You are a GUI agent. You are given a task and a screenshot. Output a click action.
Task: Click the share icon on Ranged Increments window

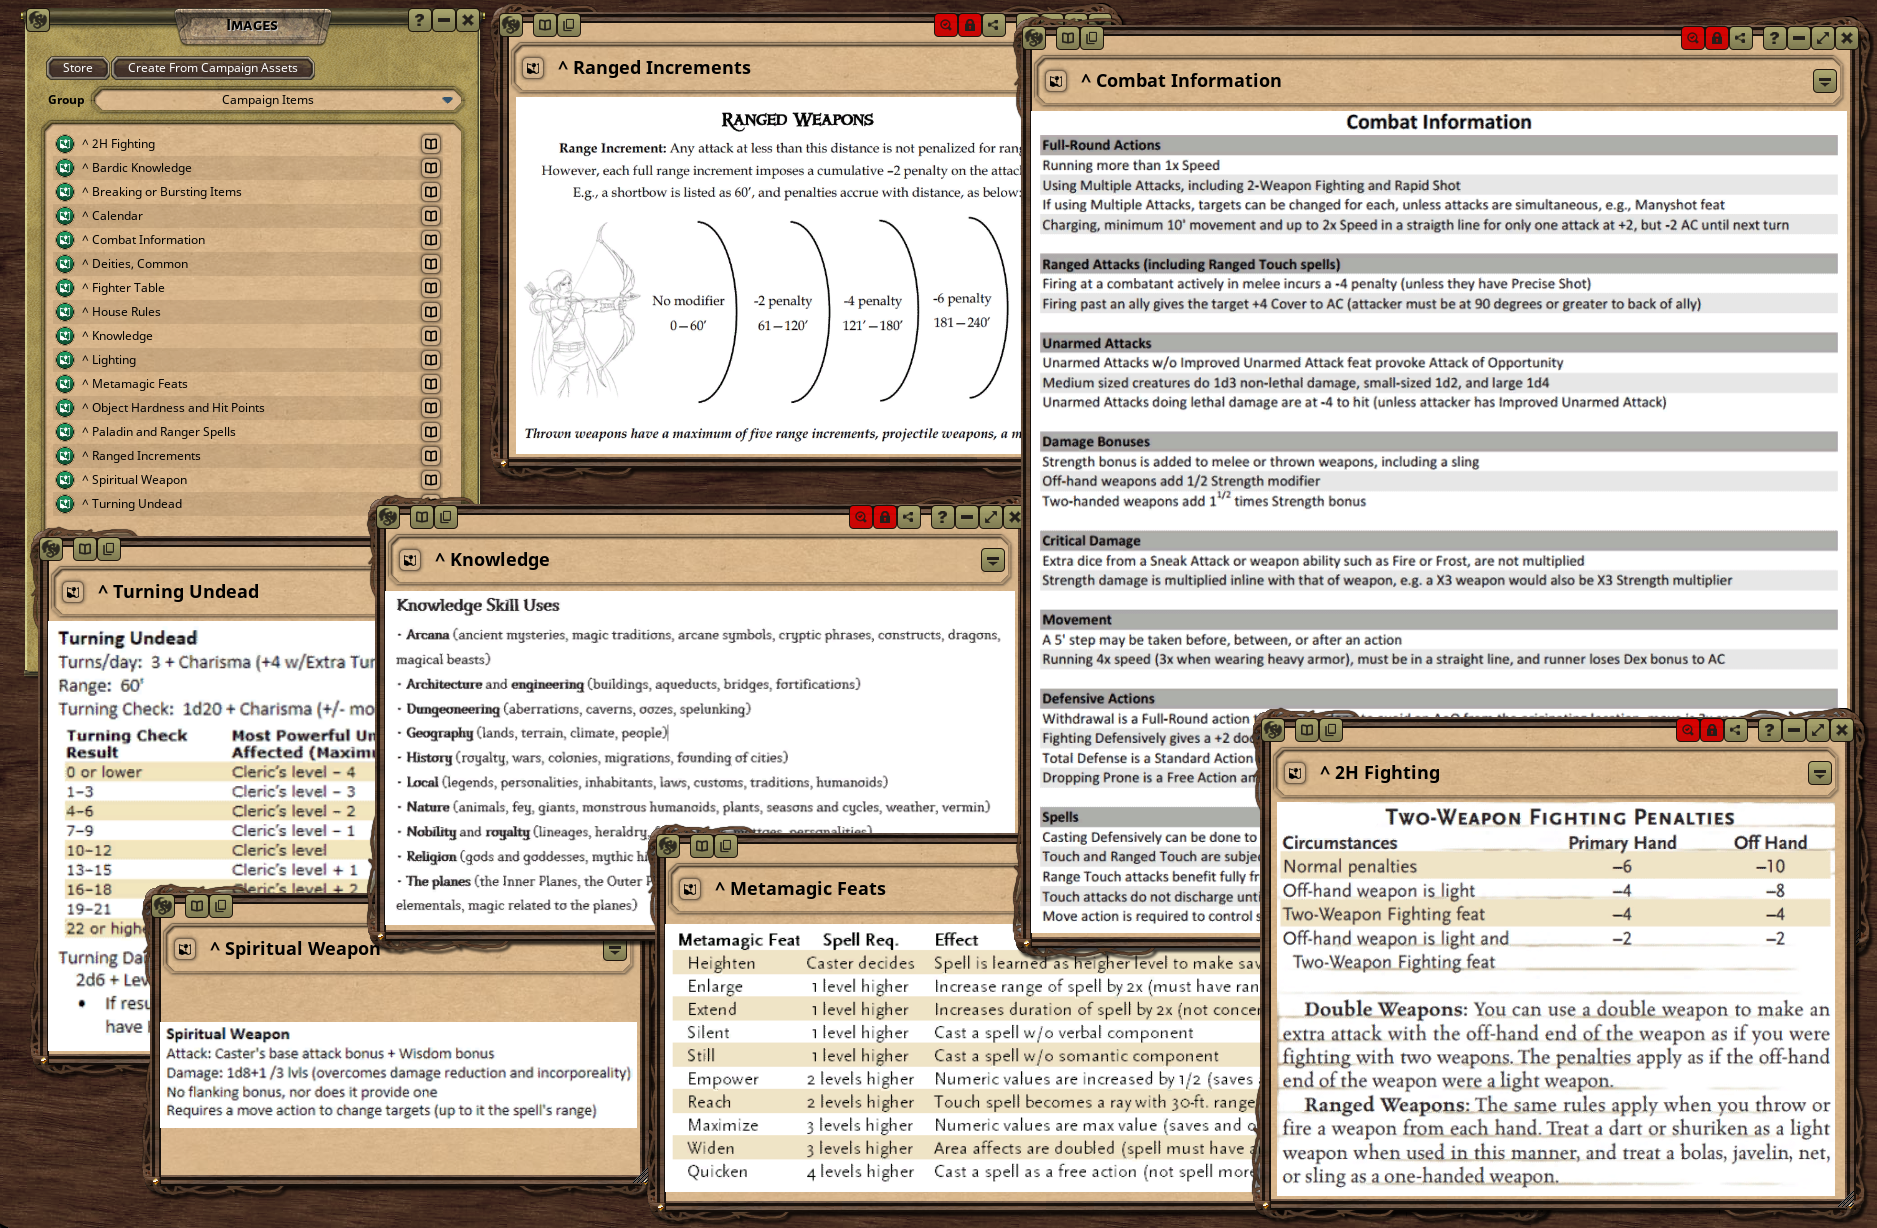994,25
